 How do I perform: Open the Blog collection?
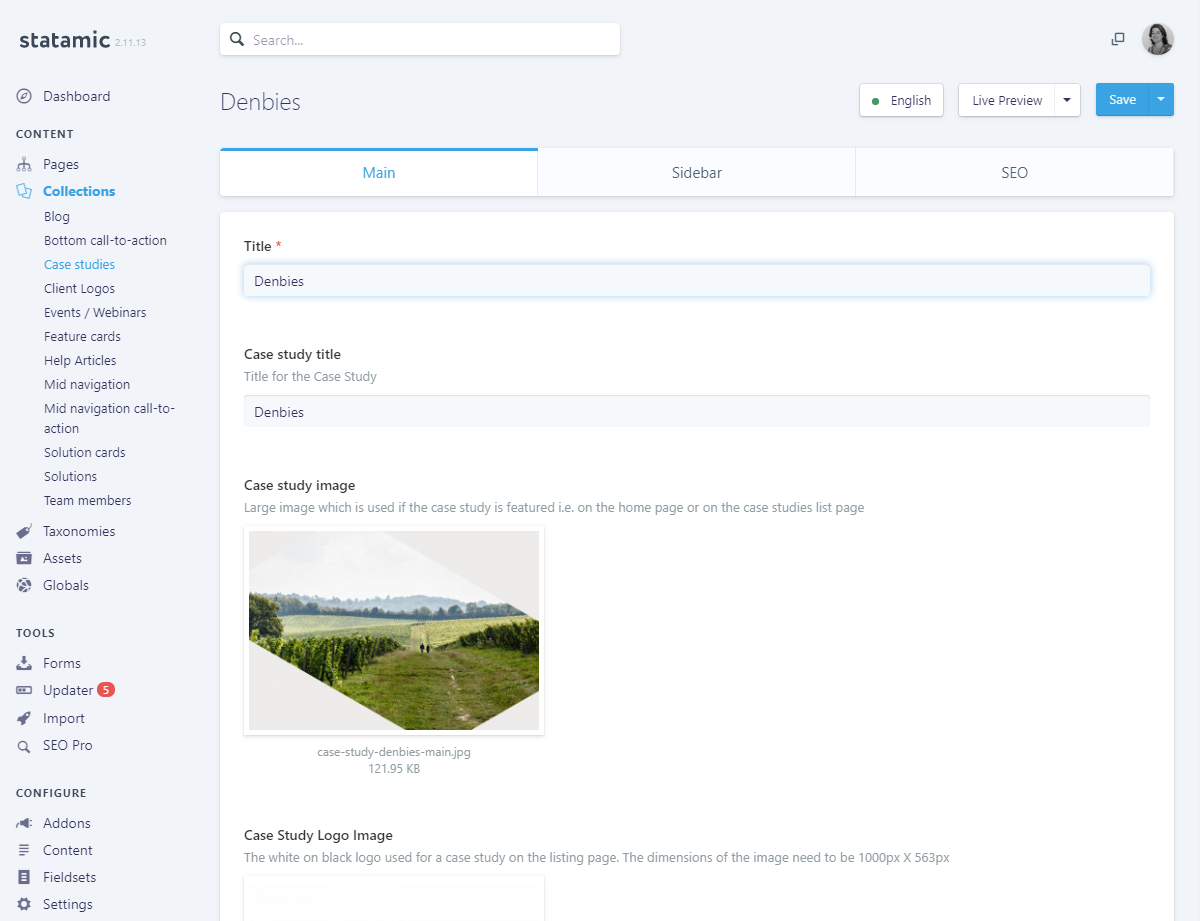point(57,217)
